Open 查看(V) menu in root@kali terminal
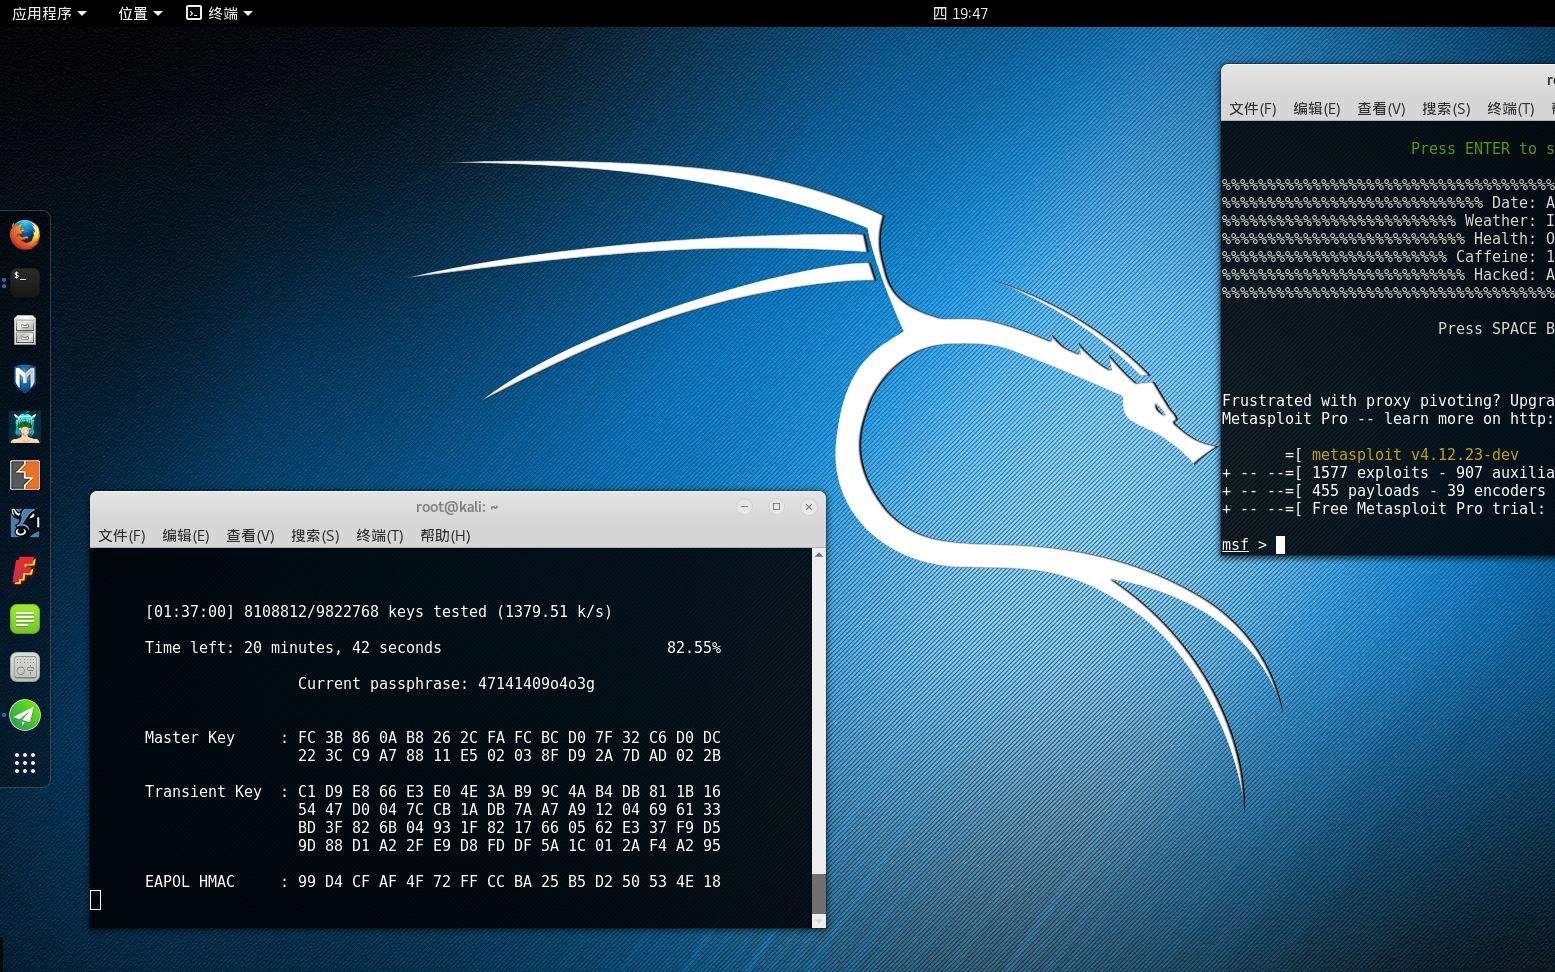This screenshot has height=972, width=1555. point(250,536)
